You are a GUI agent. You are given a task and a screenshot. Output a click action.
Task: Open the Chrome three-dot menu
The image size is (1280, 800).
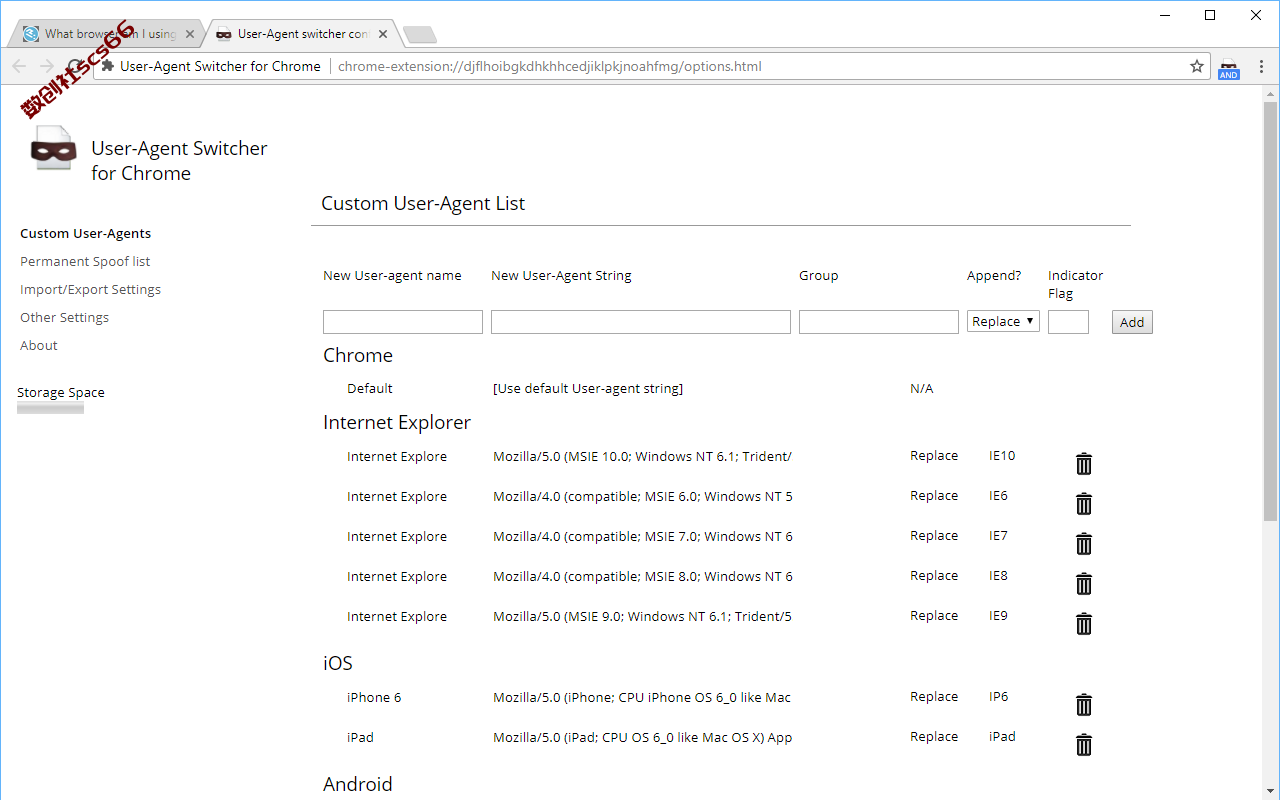(x=1261, y=67)
